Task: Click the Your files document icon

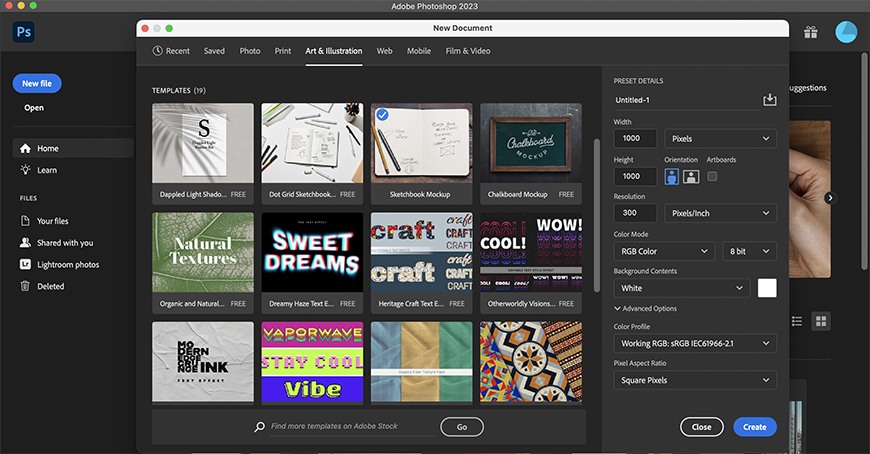Action: point(25,220)
